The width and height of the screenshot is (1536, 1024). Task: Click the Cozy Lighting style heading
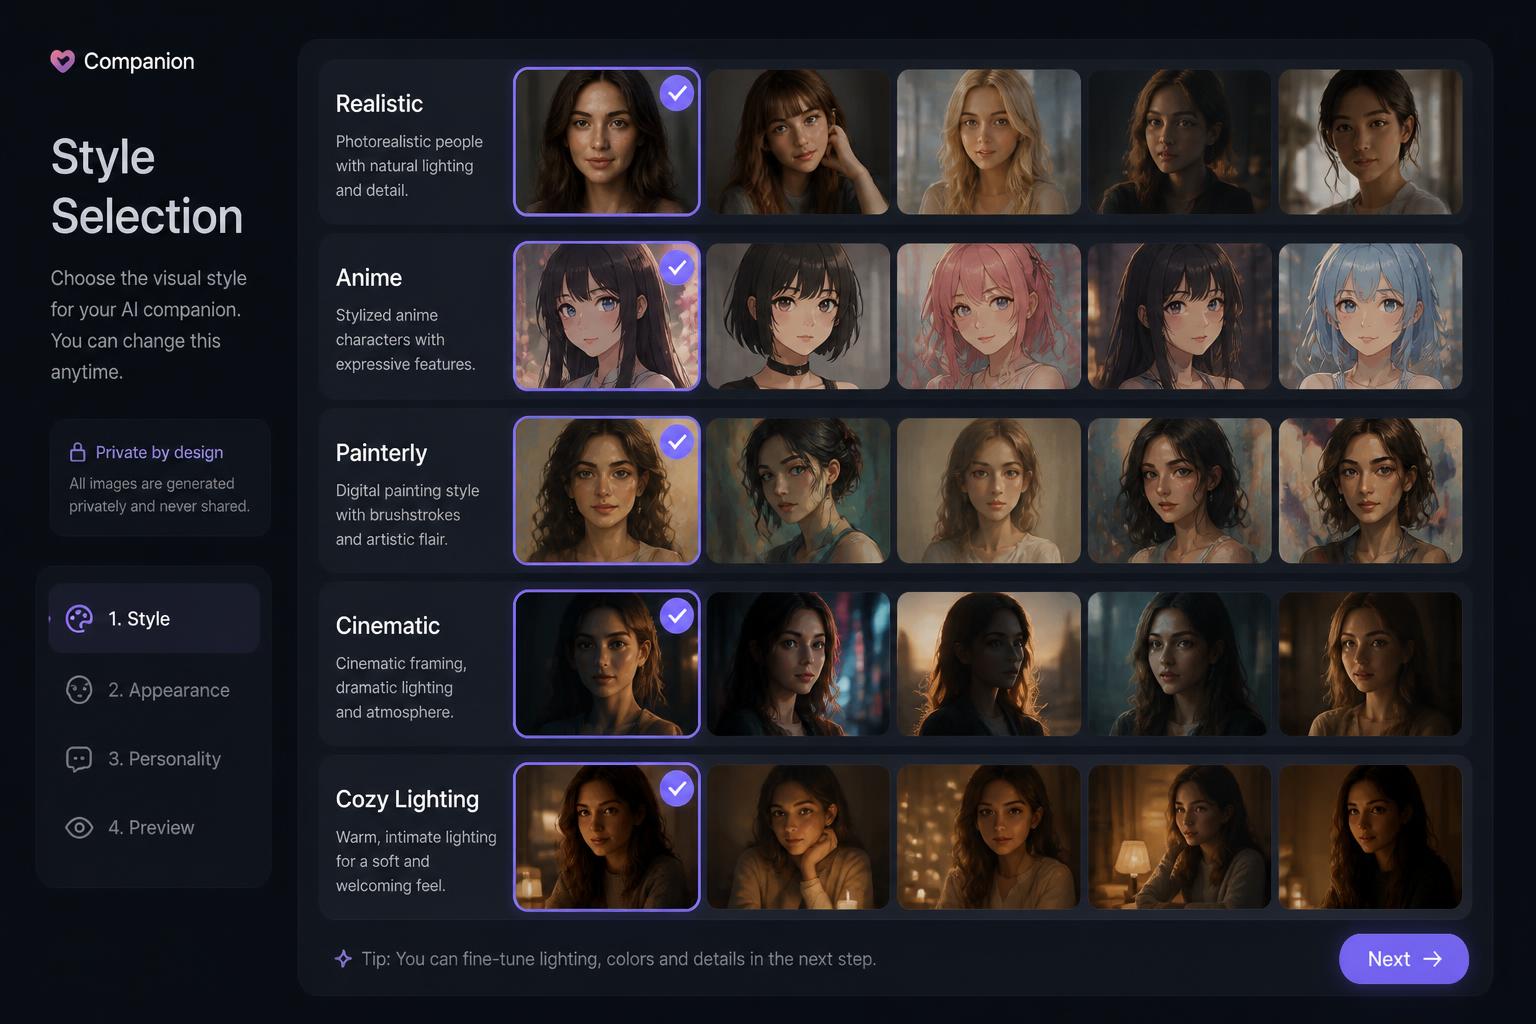tap(407, 799)
